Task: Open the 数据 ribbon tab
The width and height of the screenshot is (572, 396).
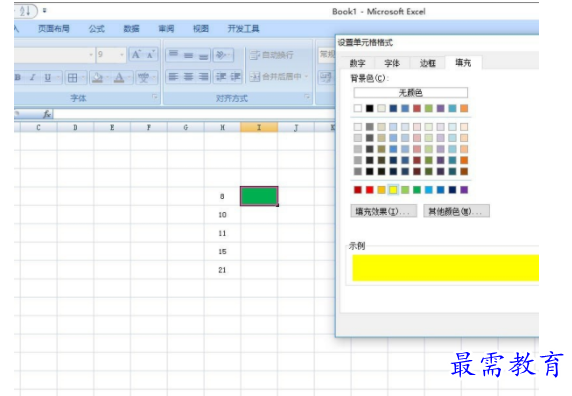Action: [x=131, y=28]
